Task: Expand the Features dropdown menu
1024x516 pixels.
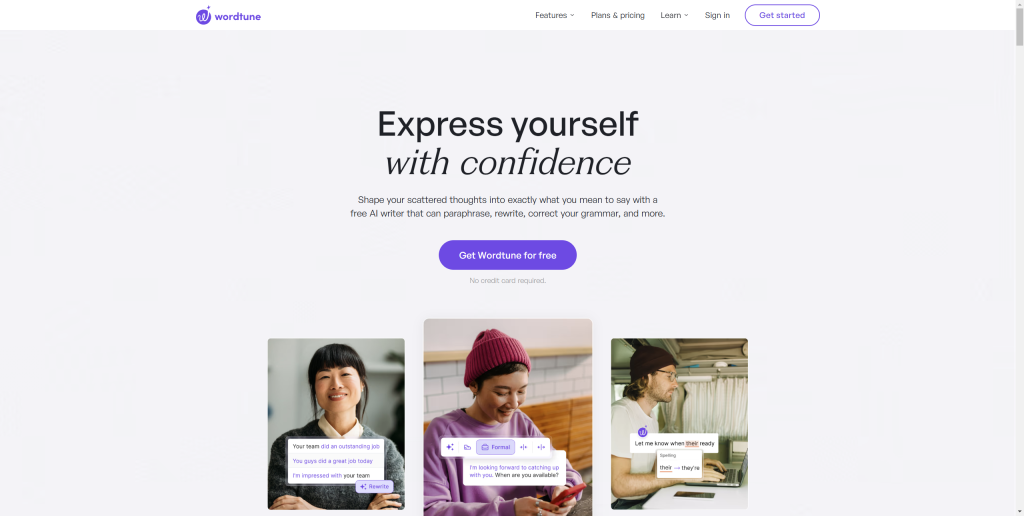Action: pyautogui.click(x=554, y=15)
